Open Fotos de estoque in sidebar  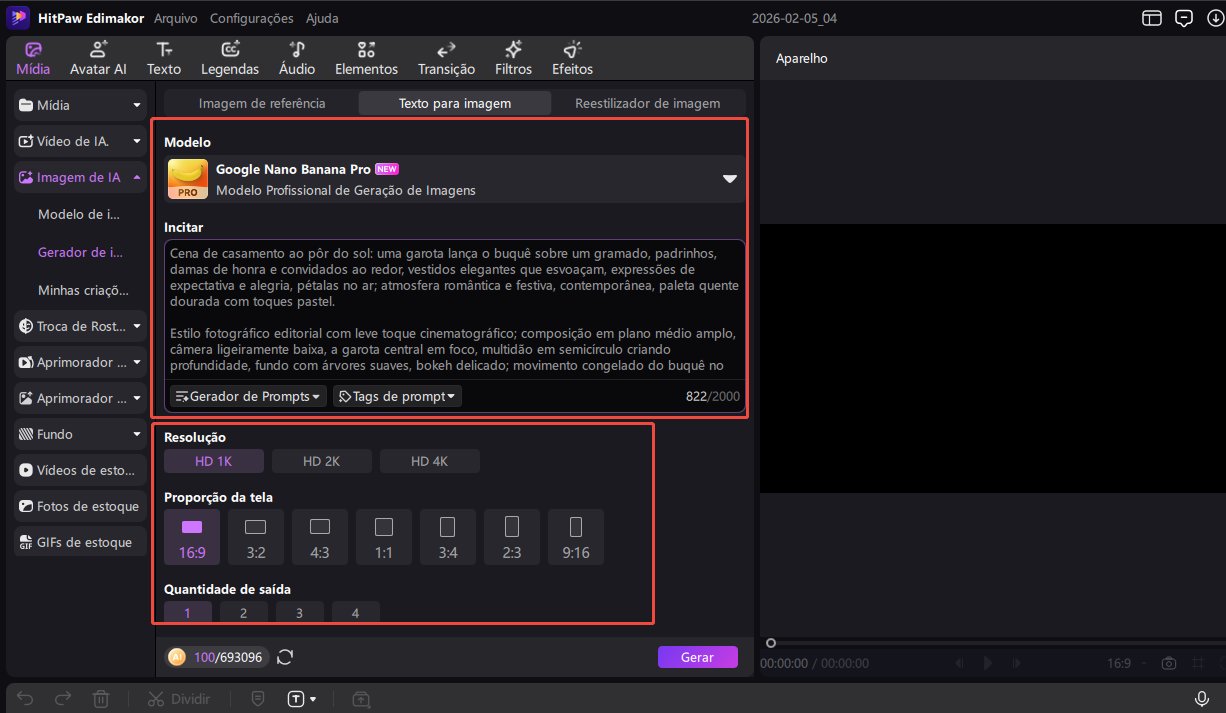[80, 506]
